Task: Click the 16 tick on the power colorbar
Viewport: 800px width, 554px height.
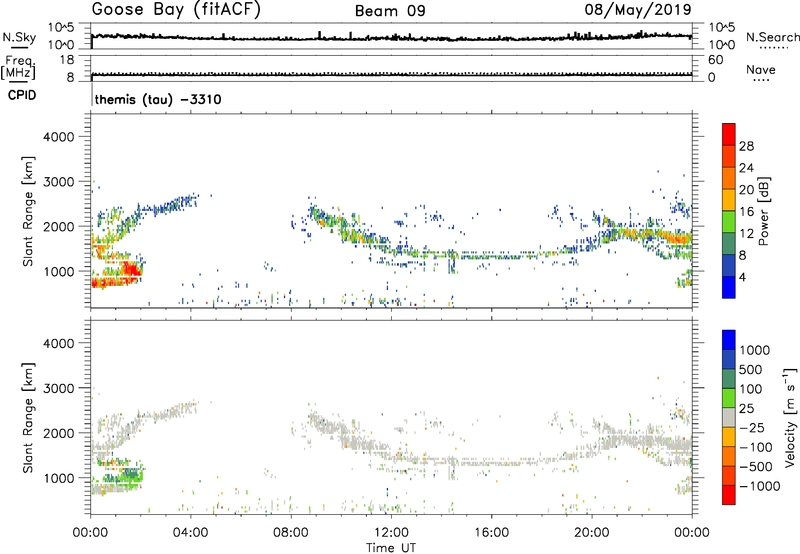Action: tap(746, 212)
